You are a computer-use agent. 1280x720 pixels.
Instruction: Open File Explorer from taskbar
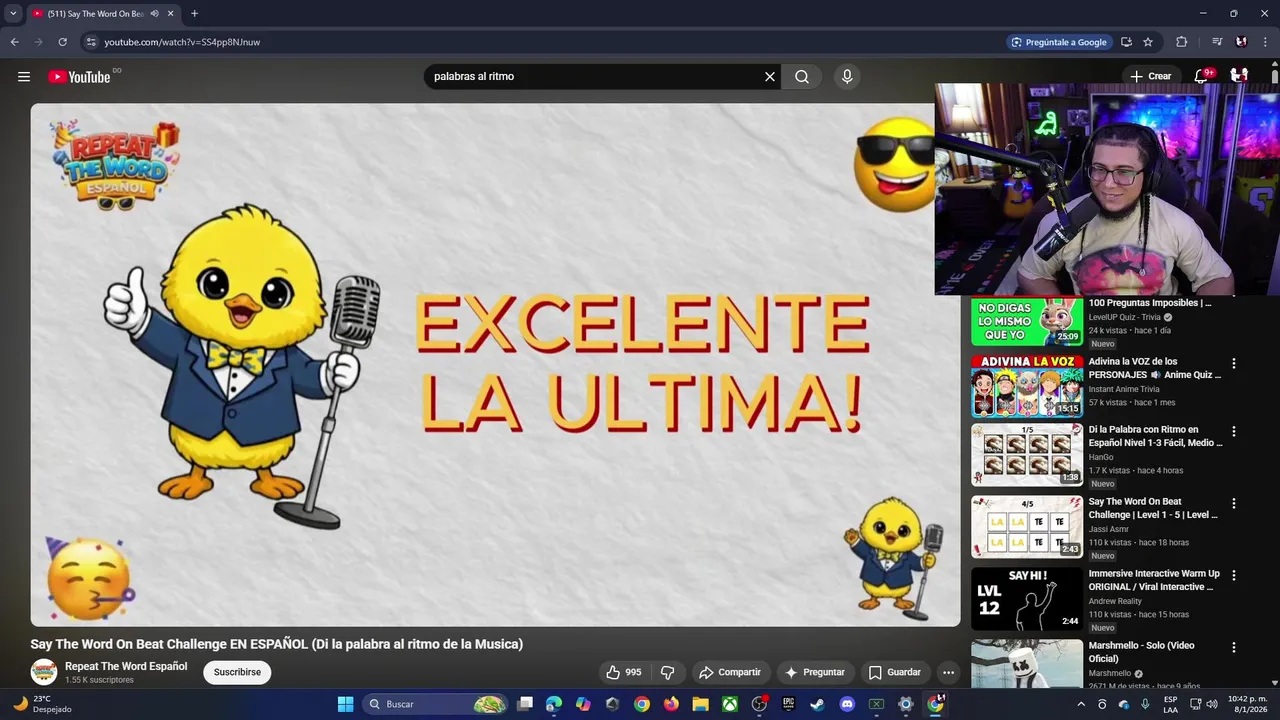click(x=700, y=704)
